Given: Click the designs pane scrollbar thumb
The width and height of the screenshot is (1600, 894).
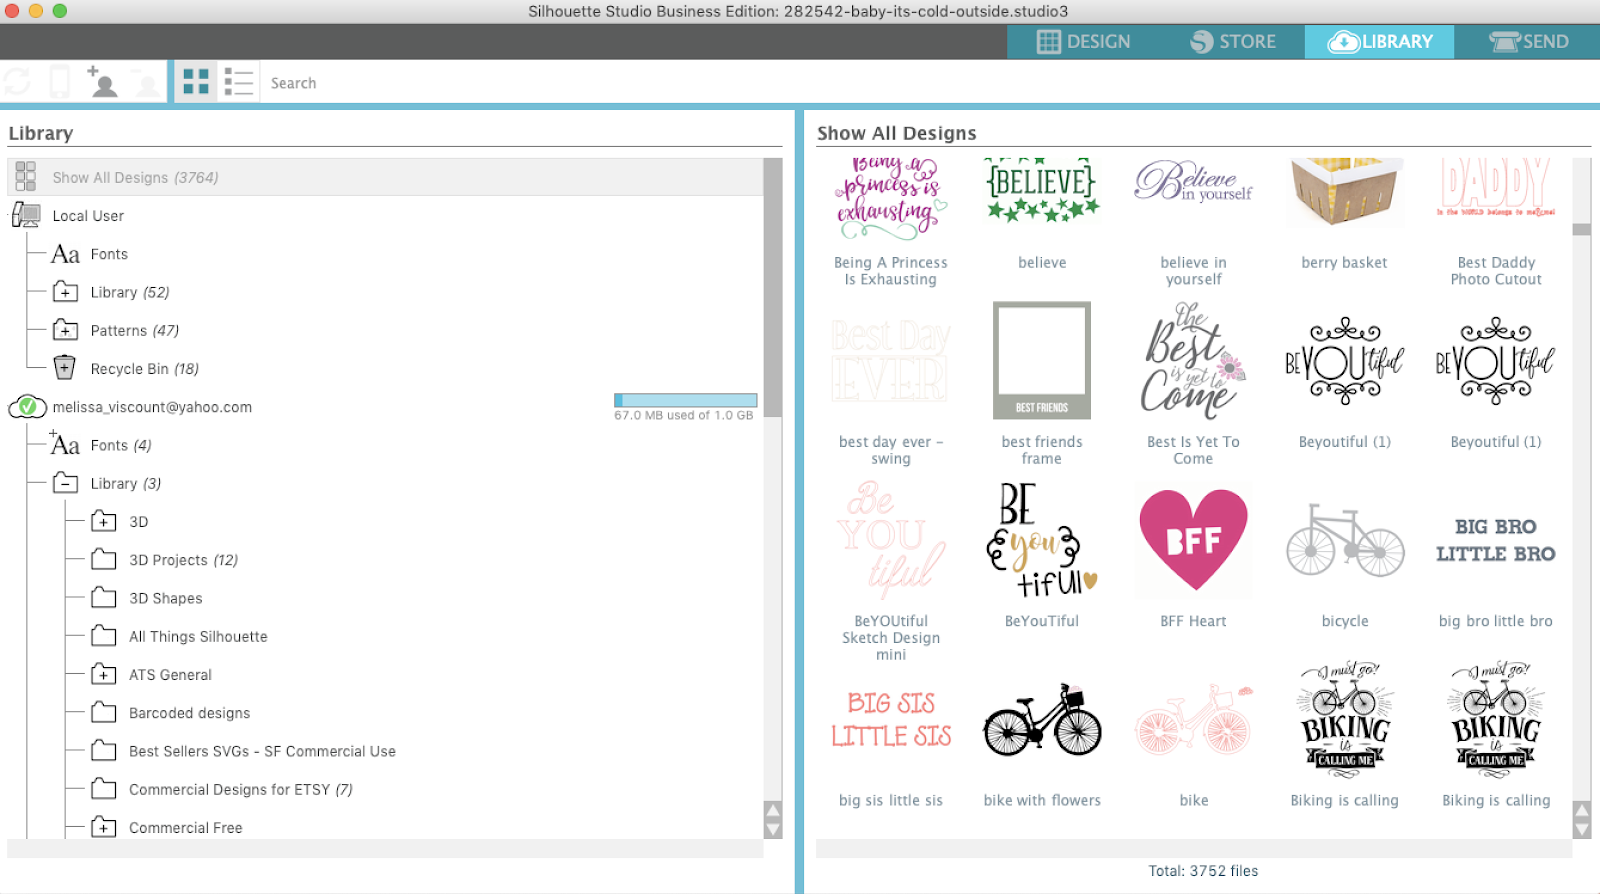Looking at the screenshot, I should click(x=1581, y=229).
